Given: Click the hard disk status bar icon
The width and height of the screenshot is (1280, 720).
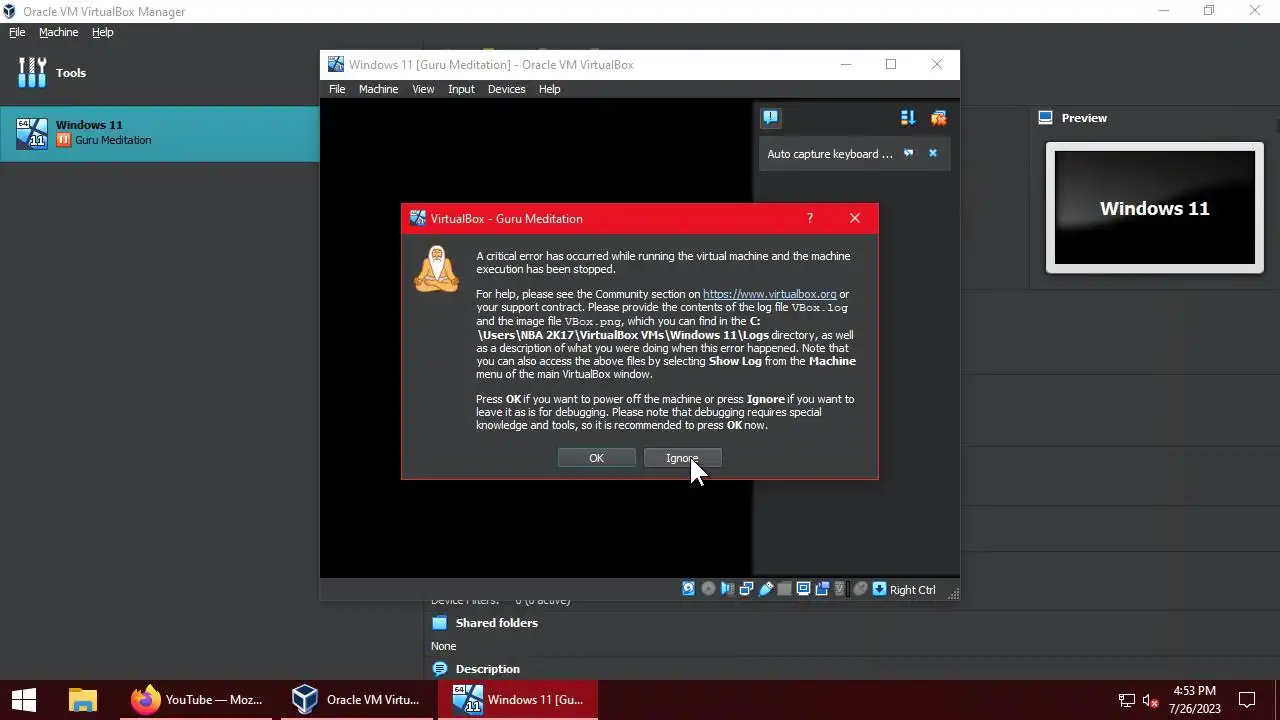Looking at the screenshot, I should (x=688, y=589).
